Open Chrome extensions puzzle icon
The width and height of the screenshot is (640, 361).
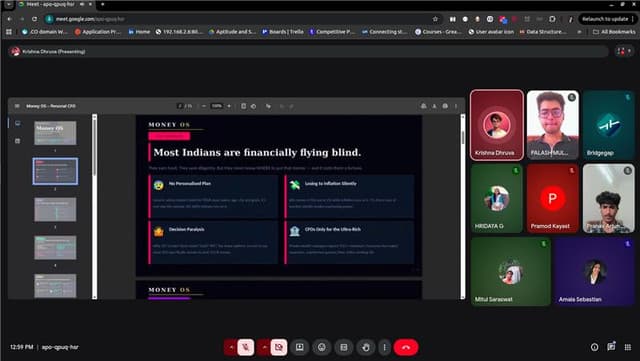[552, 19]
